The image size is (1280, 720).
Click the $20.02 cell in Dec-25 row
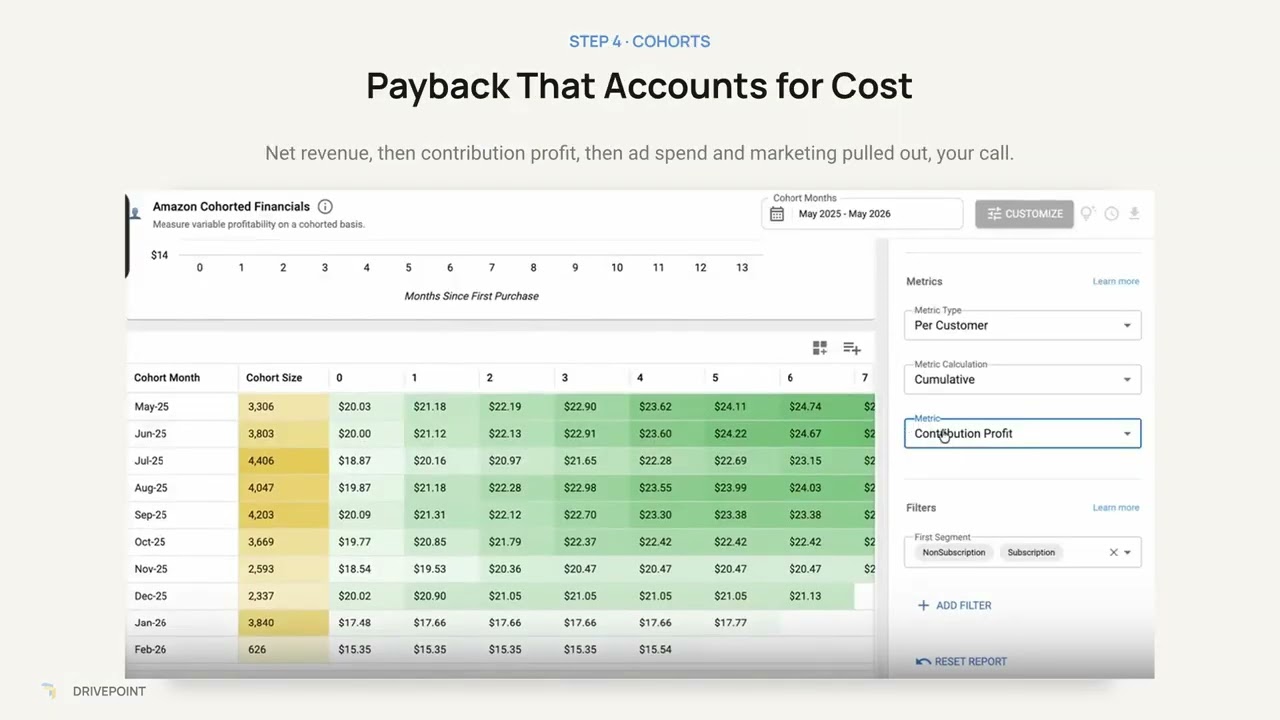pos(366,595)
